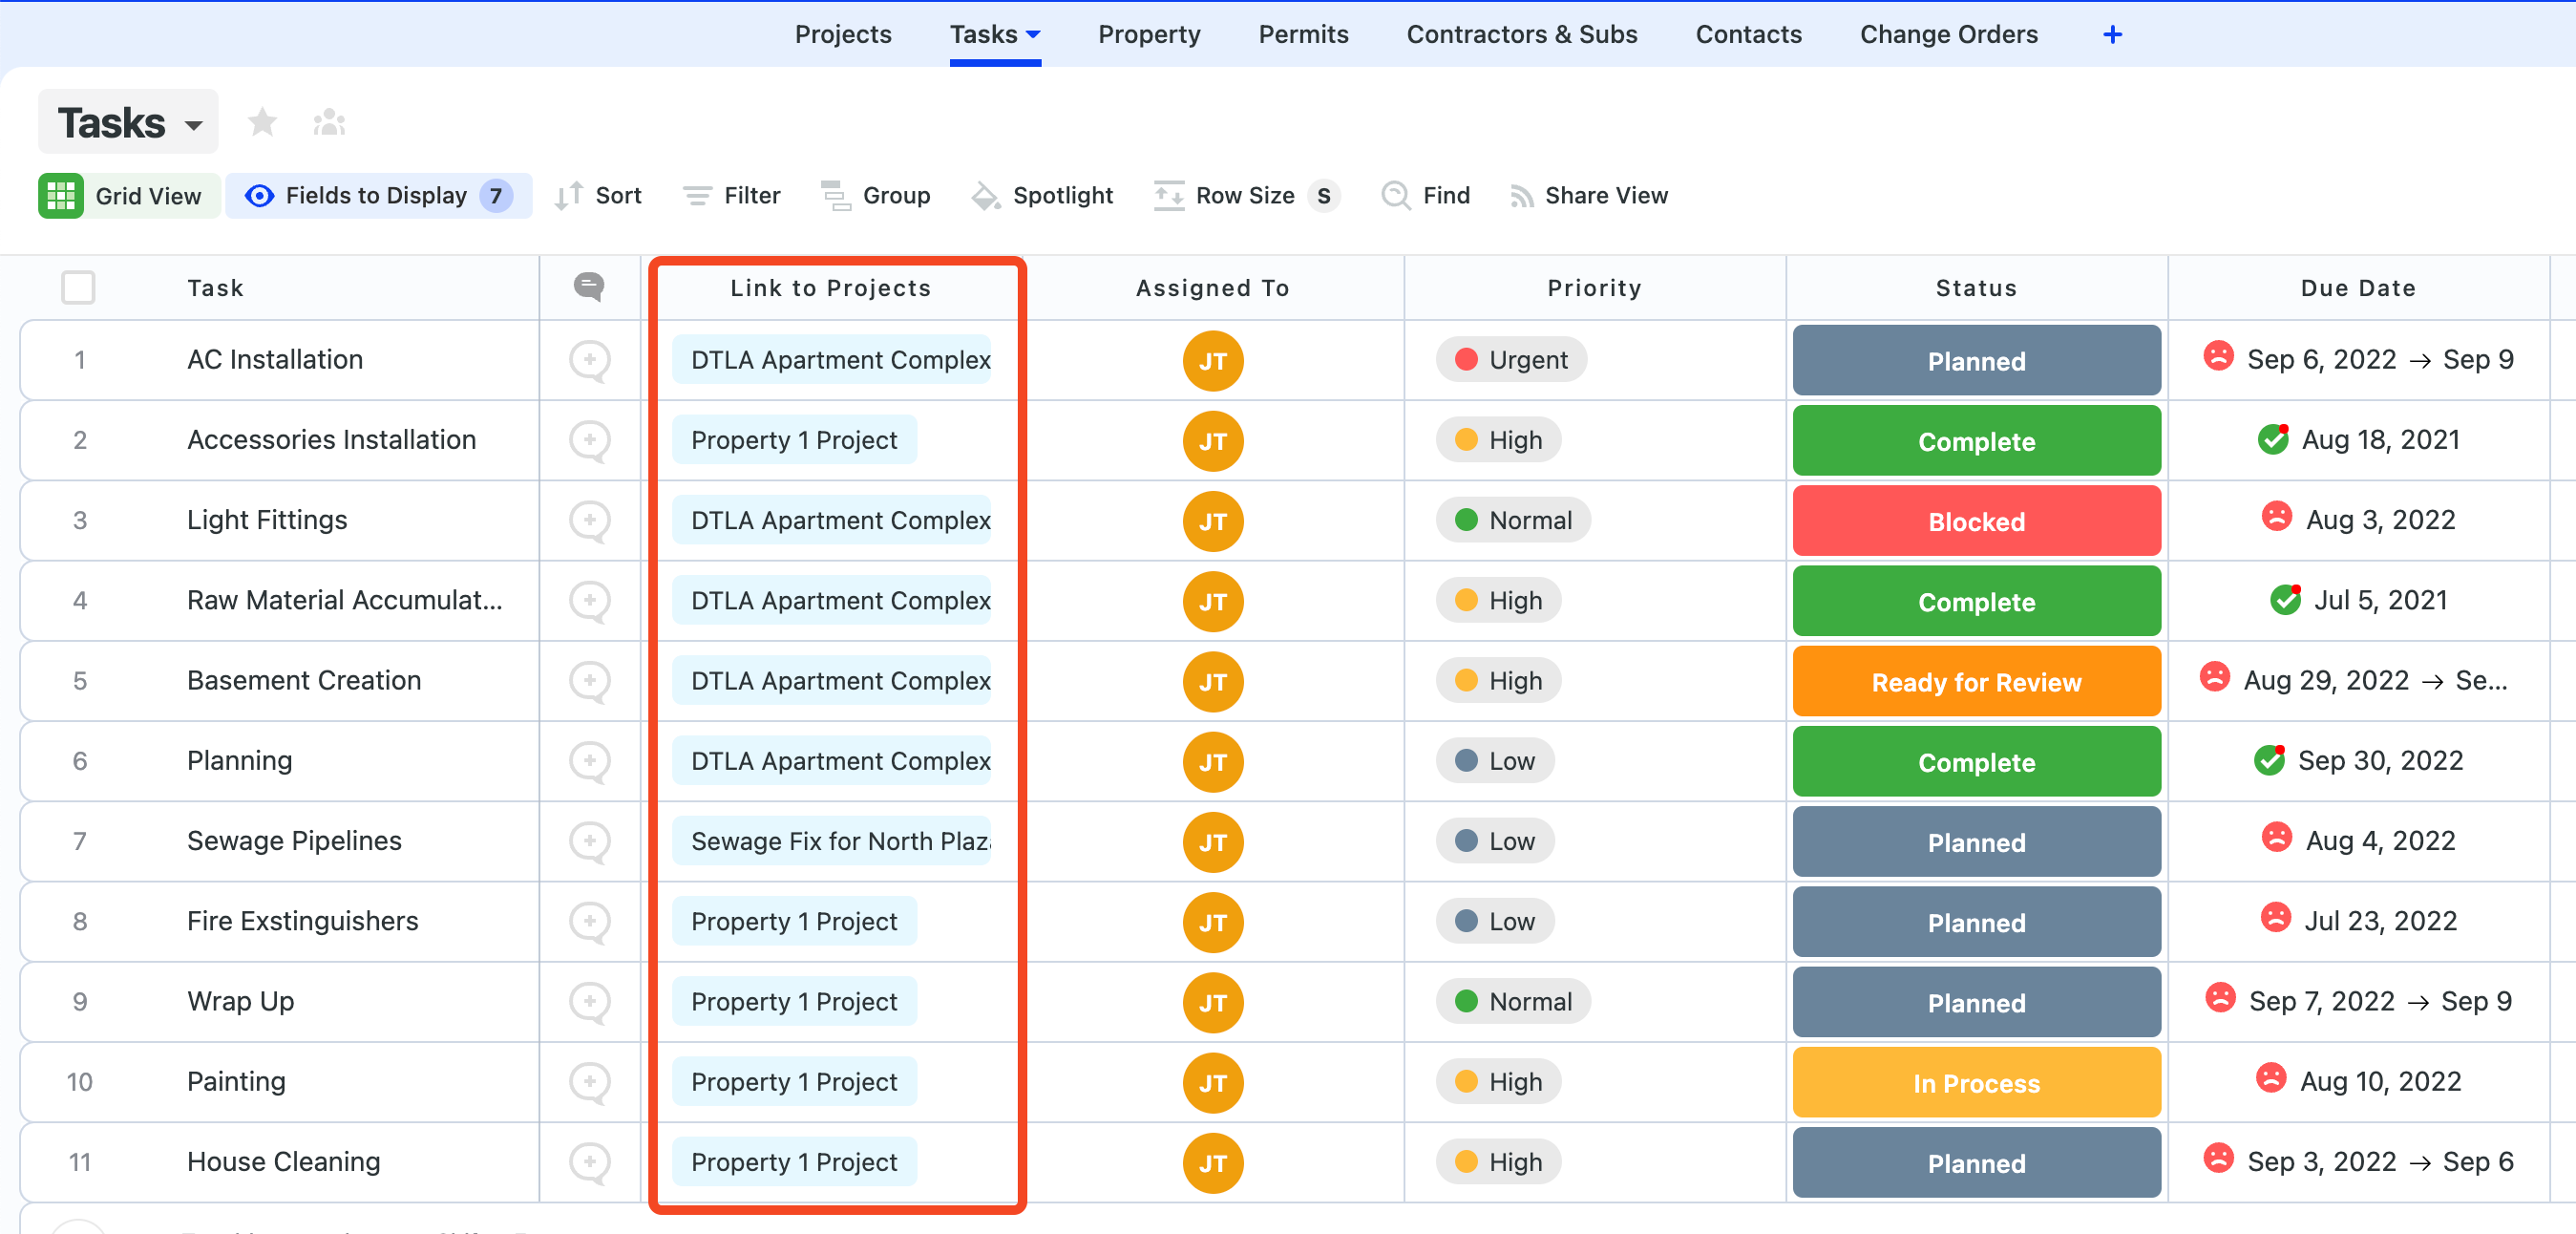
Task: Click the Blocked status for Light Fittings
Action: pyautogui.click(x=1975, y=521)
